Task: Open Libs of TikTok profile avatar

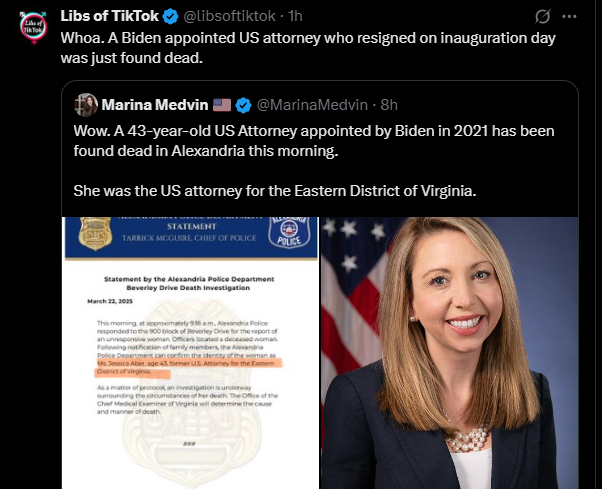Action: point(33,27)
